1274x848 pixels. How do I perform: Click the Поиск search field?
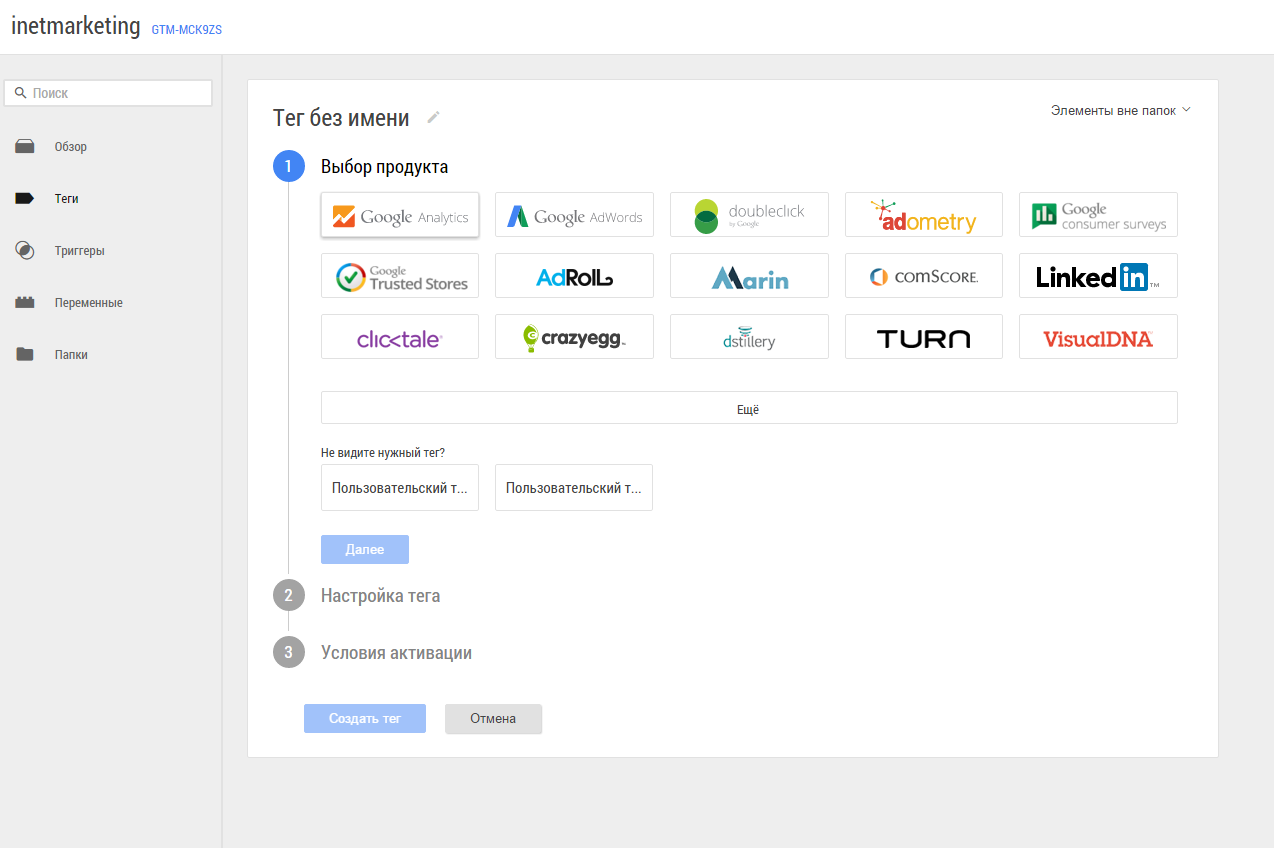(108, 93)
